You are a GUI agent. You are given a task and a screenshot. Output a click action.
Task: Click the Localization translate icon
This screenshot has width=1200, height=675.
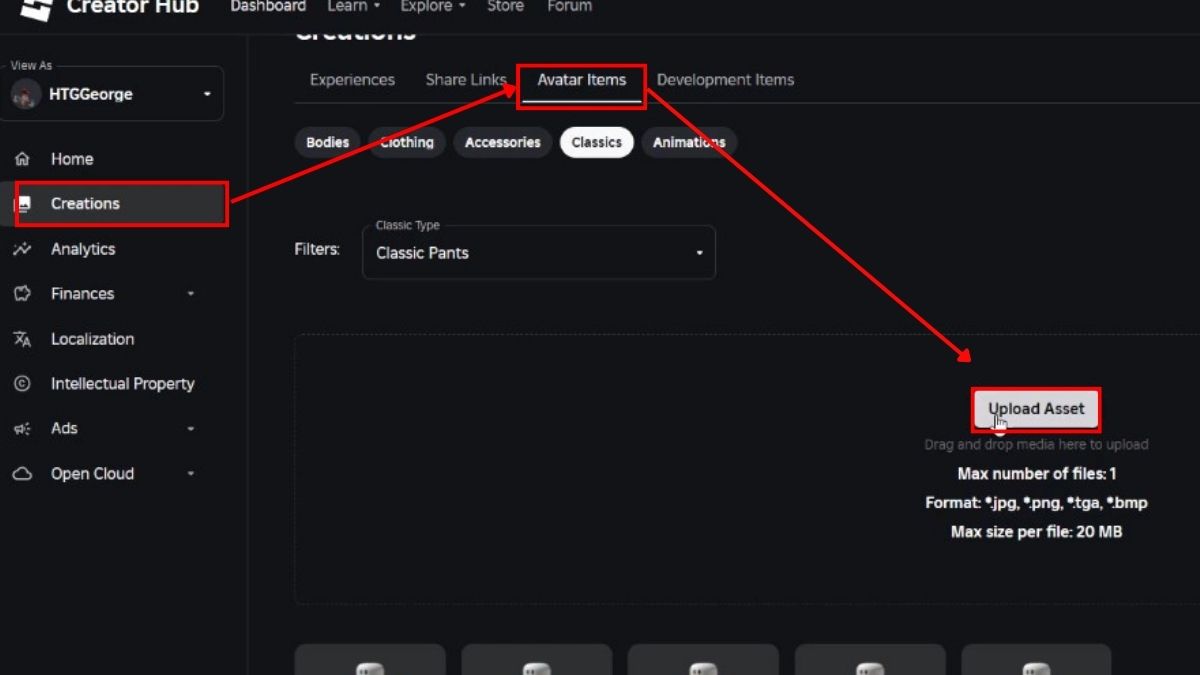pos(22,339)
